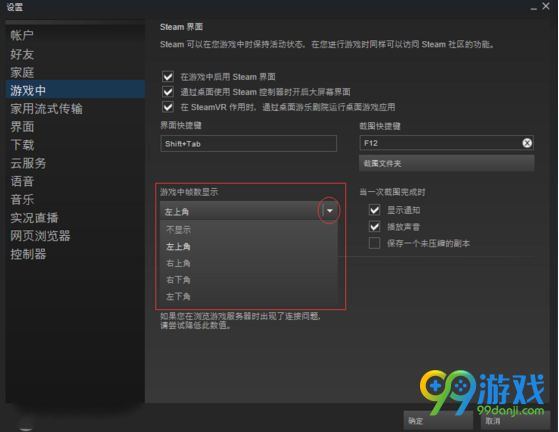Show the 下载 settings page
The width and height of the screenshot is (559, 432).
[22, 145]
